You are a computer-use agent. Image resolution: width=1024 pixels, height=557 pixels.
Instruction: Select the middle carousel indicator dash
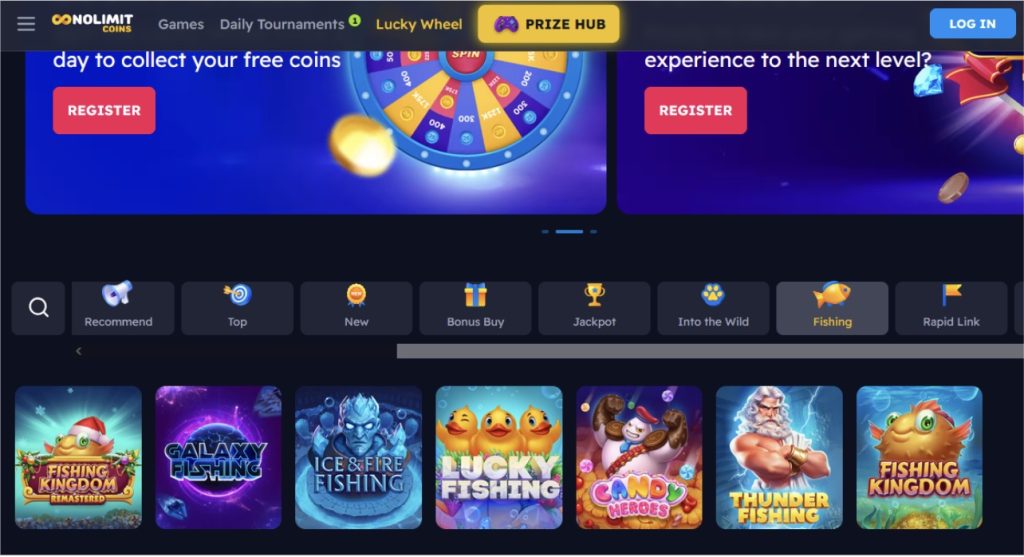(x=569, y=232)
